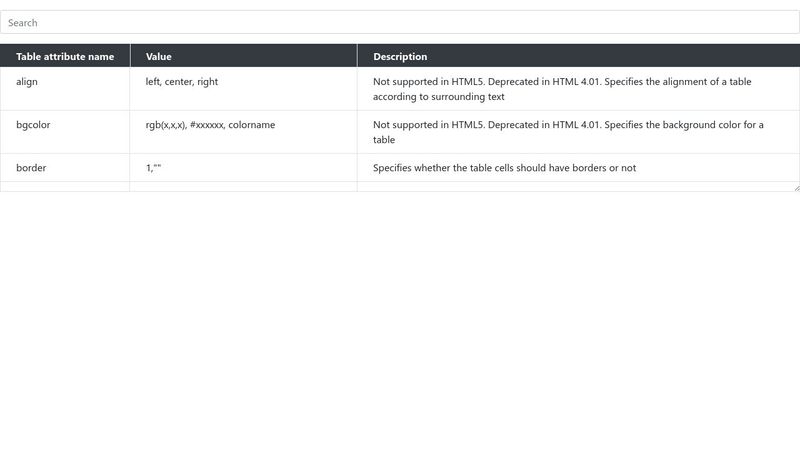Select the bgcolor attribute cell

65,132
